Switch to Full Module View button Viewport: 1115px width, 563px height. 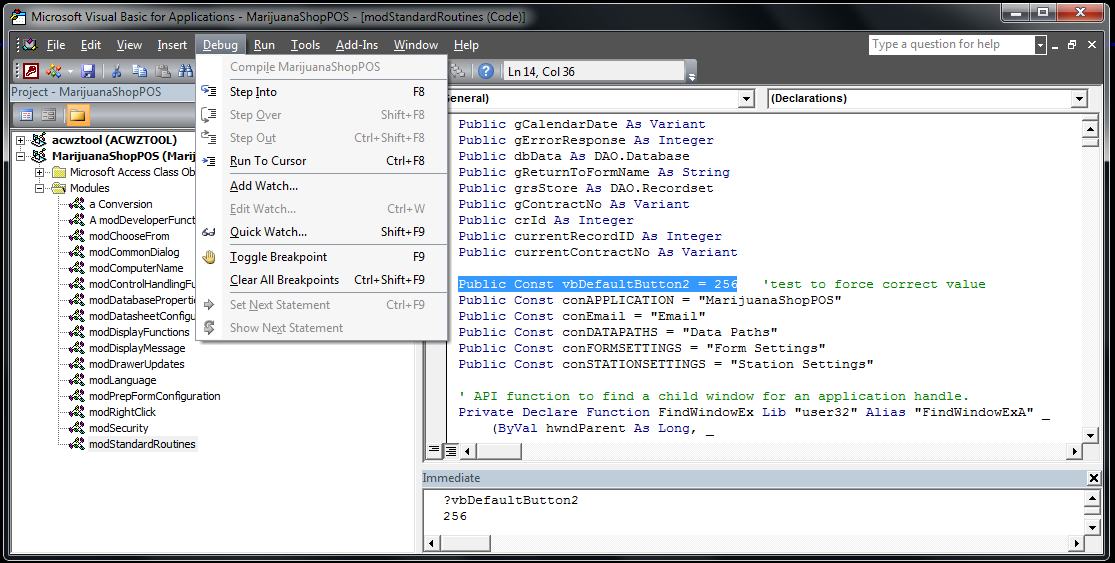[449, 450]
